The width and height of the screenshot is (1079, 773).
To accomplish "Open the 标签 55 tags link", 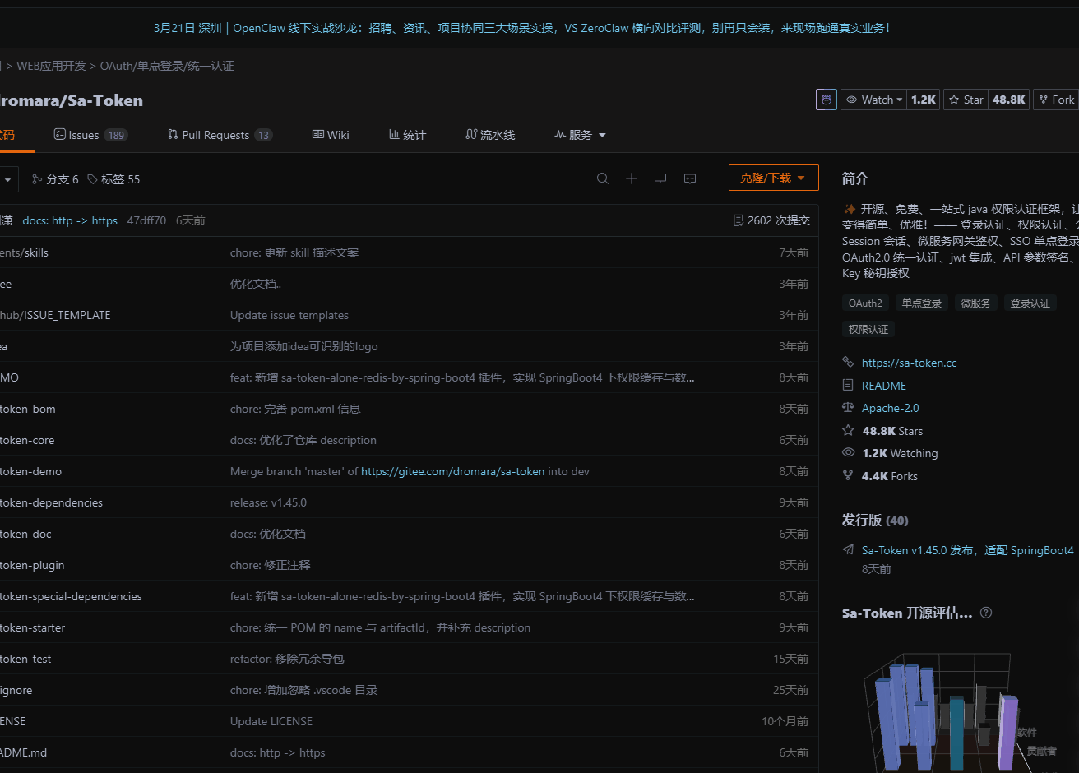I will click(114, 179).
